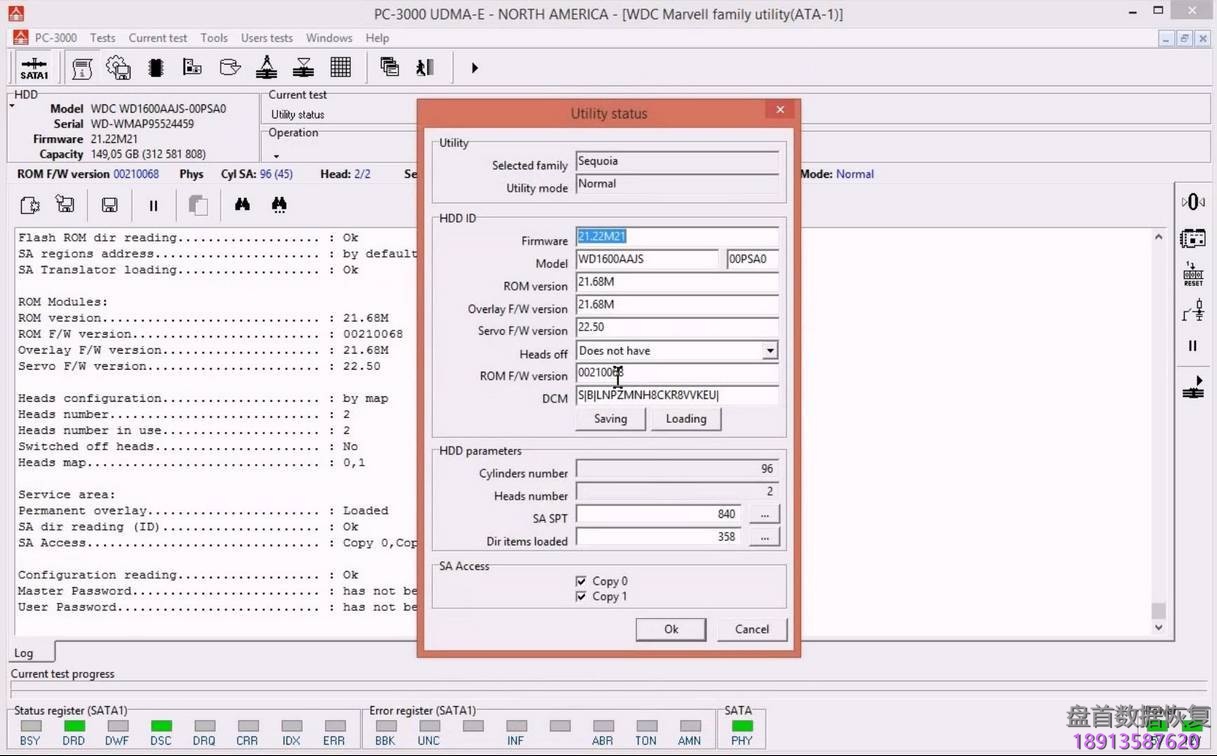The height and width of the screenshot is (756, 1217).
Task: Click the RESET icon in right sidebar
Action: (x=1192, y=271)
